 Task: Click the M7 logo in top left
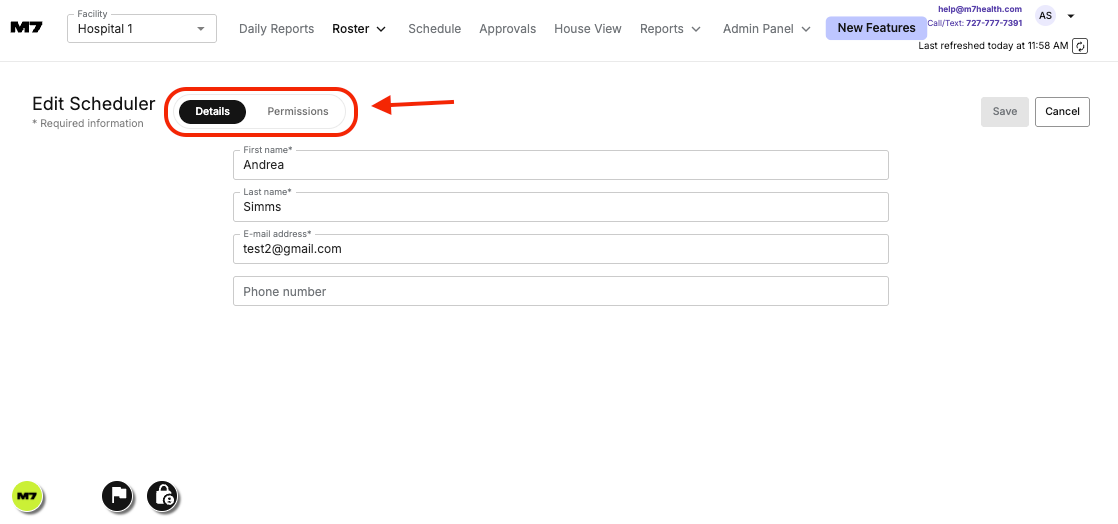point(26,28)
